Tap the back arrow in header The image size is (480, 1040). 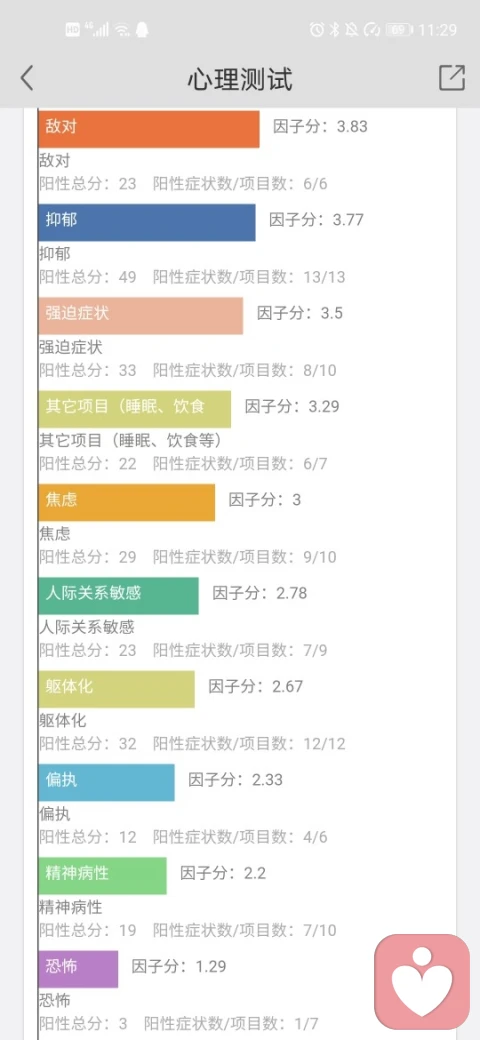[x=27, y=78]
